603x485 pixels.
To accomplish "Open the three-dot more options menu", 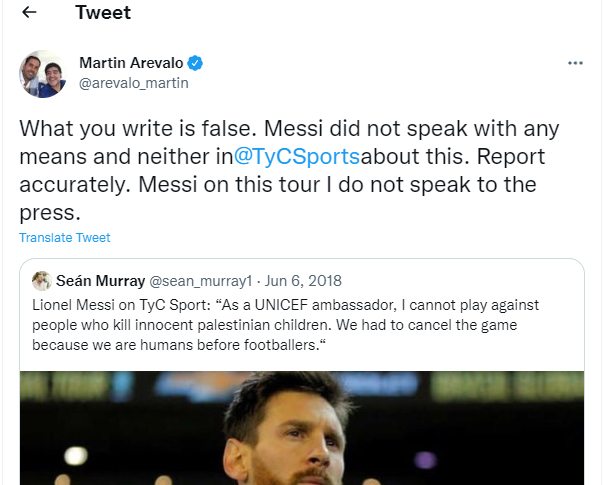I will [575, 63].
